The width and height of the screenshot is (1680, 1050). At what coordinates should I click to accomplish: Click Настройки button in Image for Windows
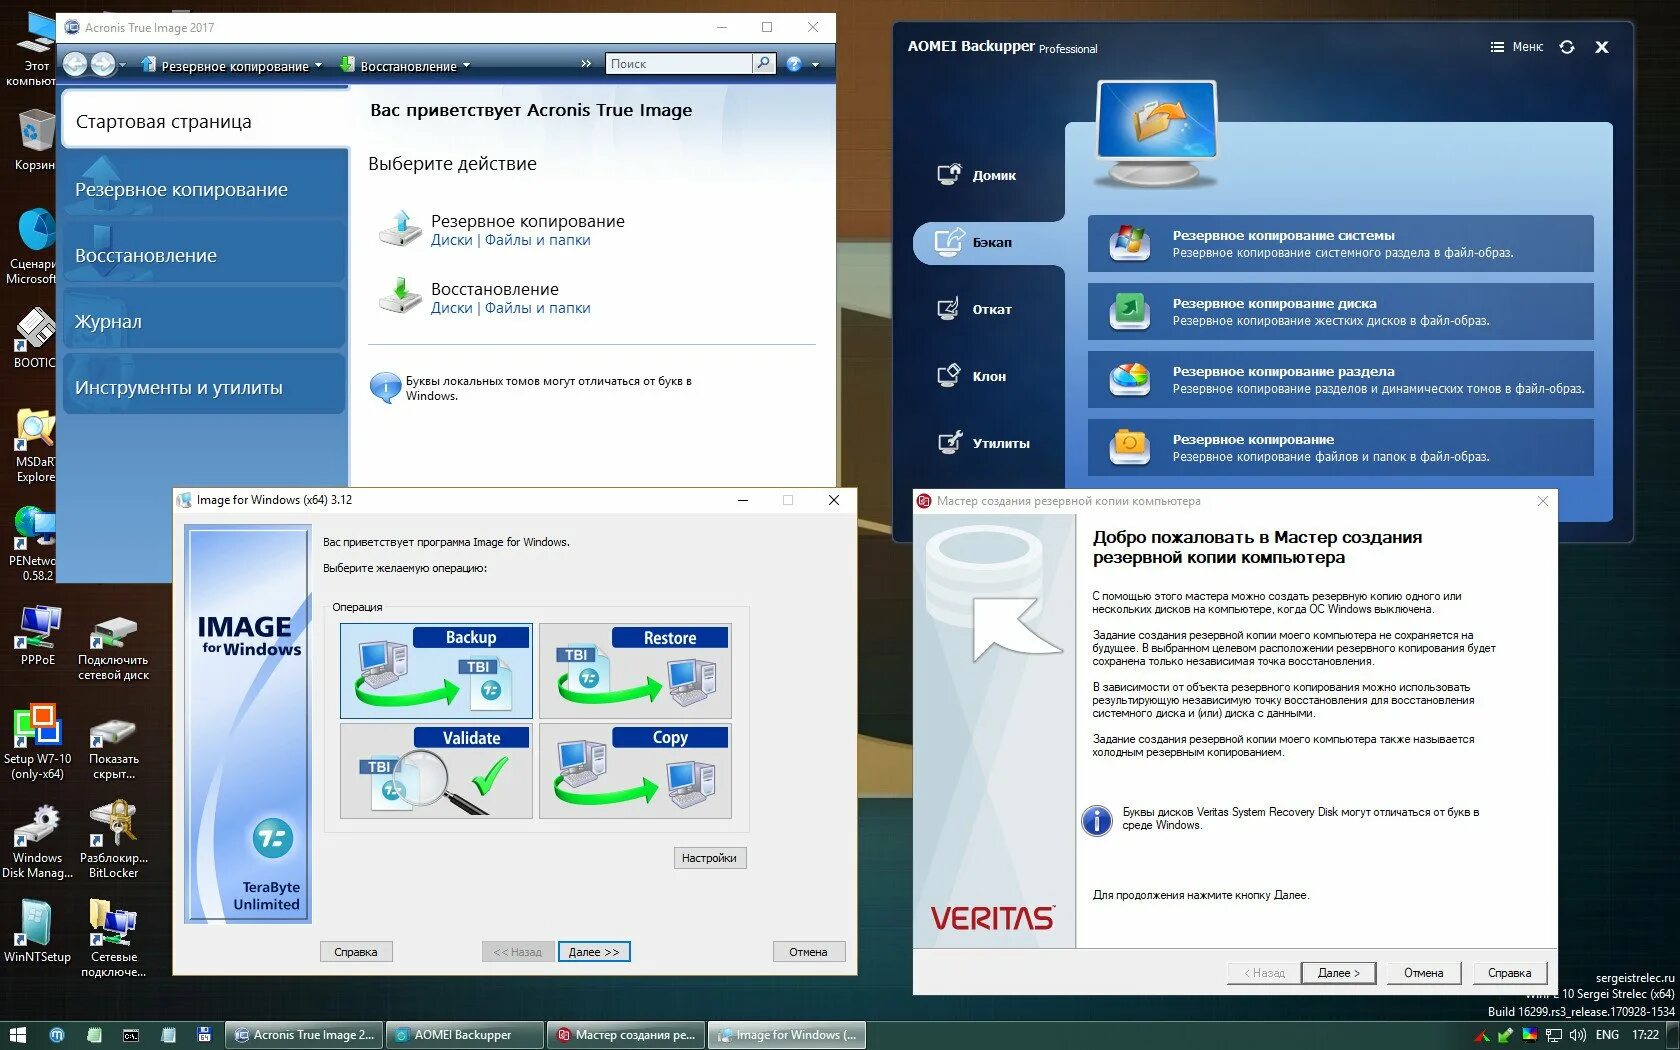click(709, 858)
